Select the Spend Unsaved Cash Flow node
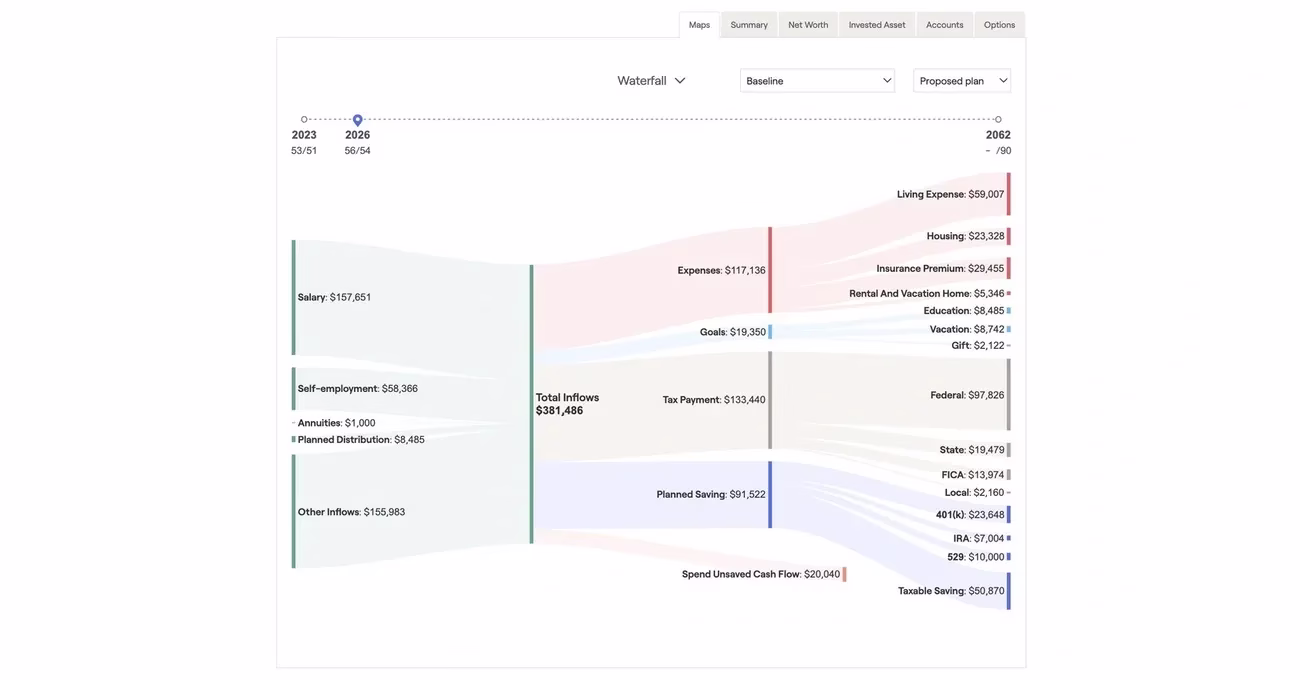Screen dimensions: 1300x680 point(843,572)
